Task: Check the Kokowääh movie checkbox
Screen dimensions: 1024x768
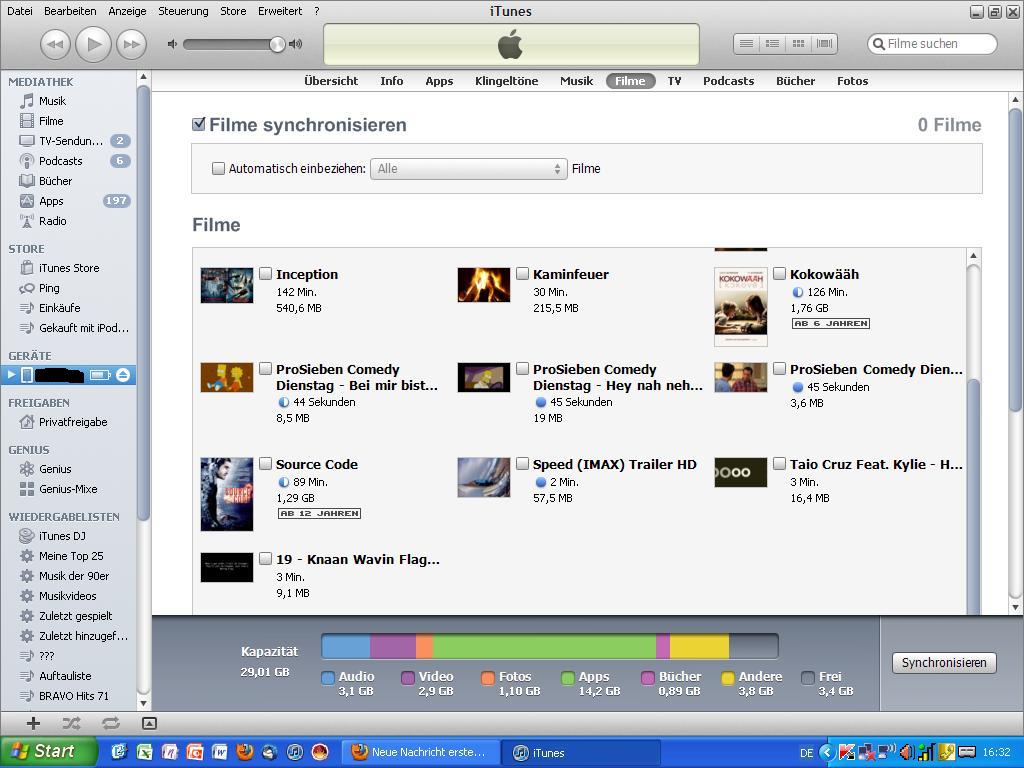Action: tap(779, 274)
